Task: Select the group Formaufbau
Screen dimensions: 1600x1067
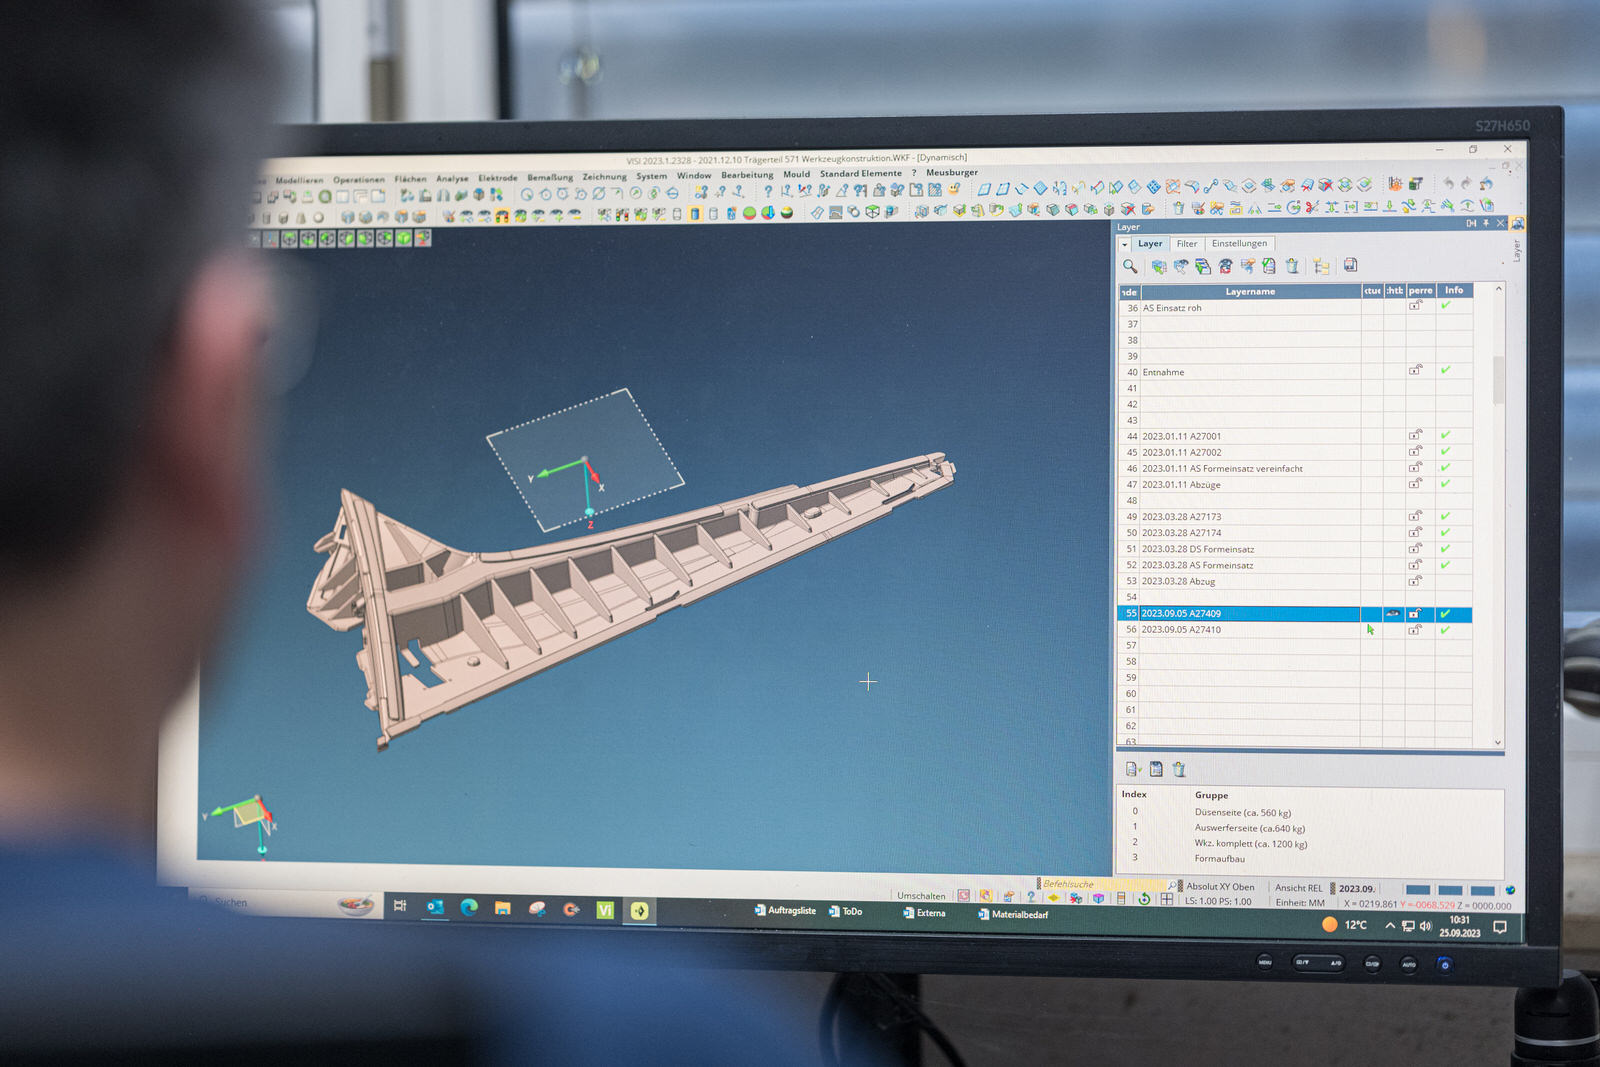Action: [1220, 858]
